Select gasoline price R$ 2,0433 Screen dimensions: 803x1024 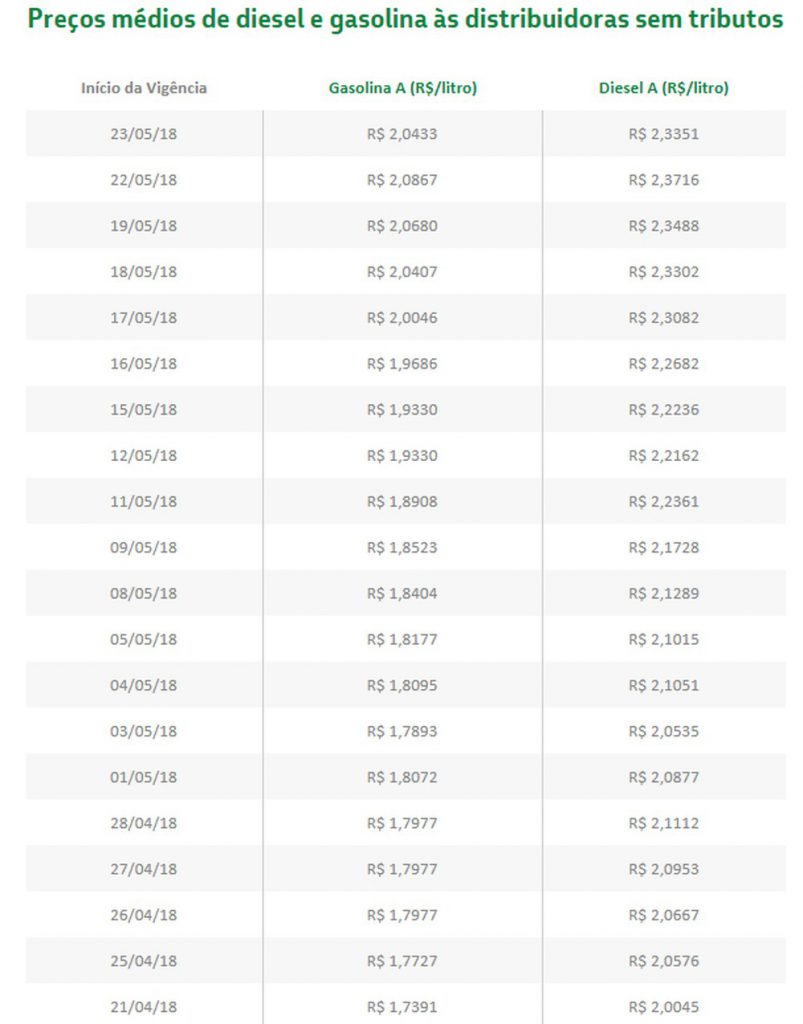tap(402, 134)
